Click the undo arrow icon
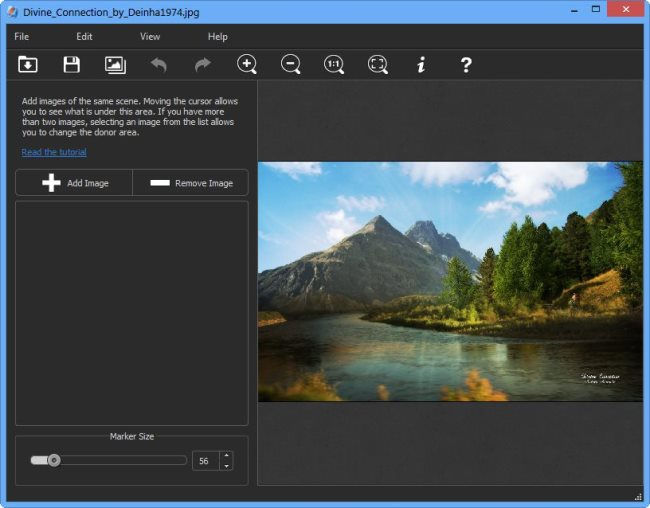 pos(159,65)
